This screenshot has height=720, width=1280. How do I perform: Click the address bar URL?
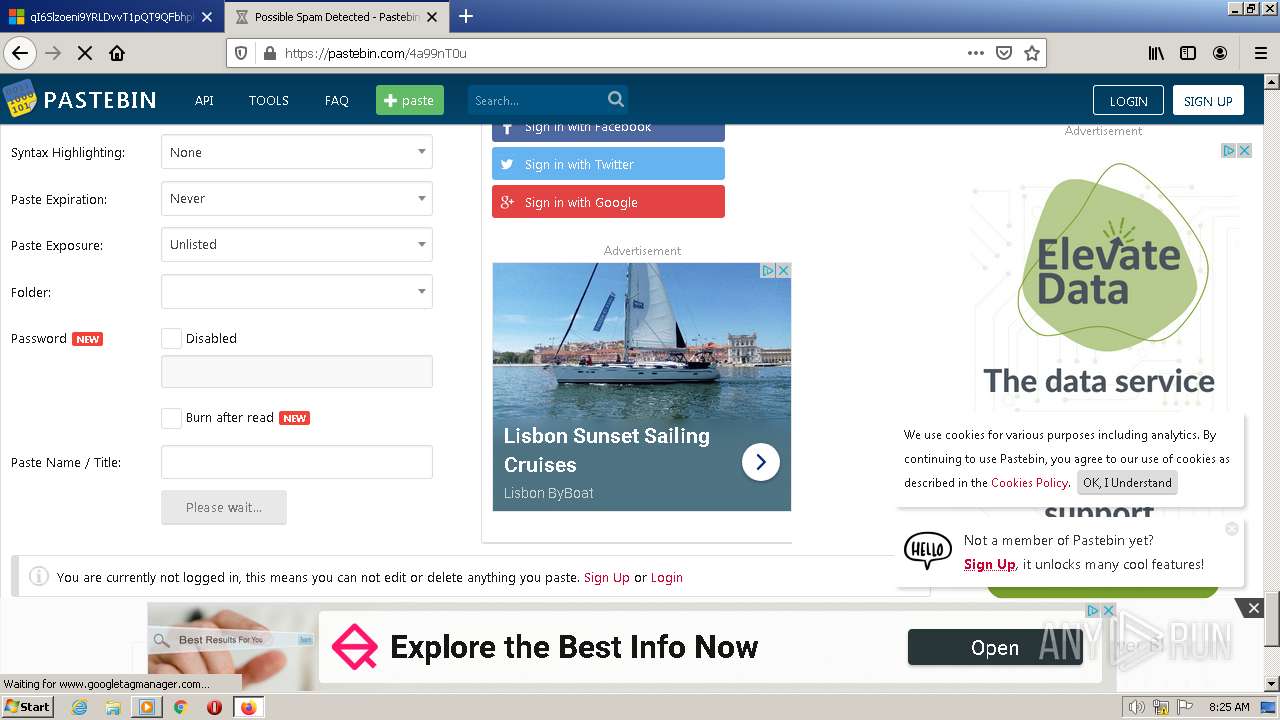pos(375,53)
